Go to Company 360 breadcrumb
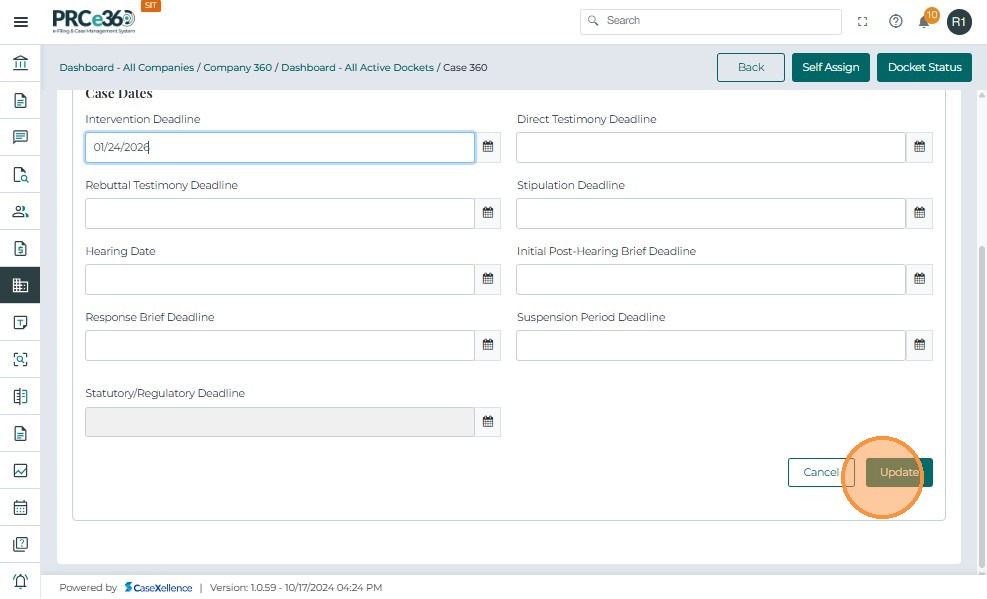Screen dimensions: 987x599 coord(237,68)
